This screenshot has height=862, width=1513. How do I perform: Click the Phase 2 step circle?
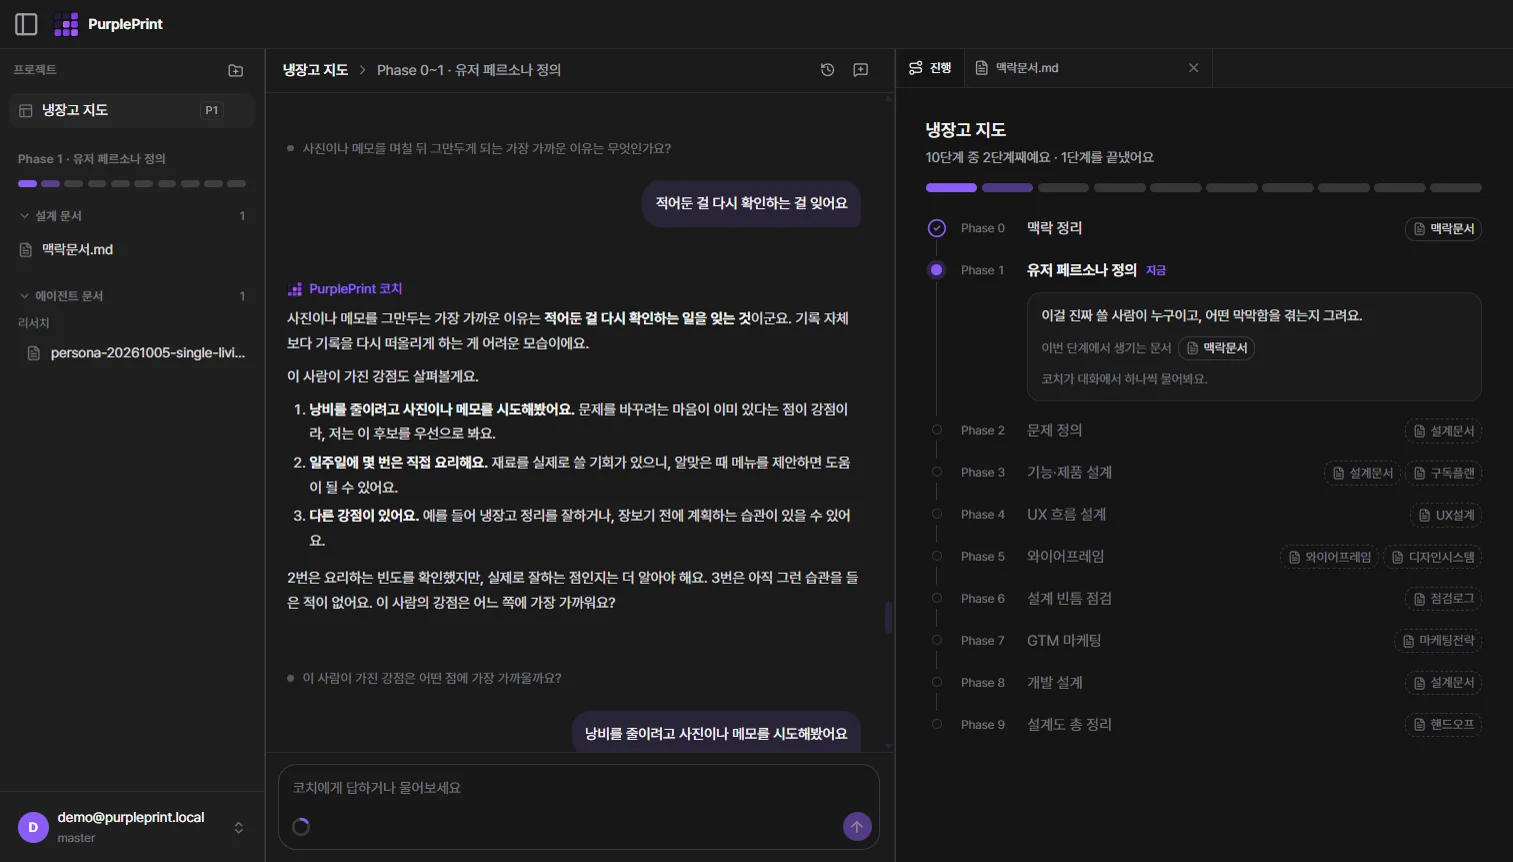937,430
